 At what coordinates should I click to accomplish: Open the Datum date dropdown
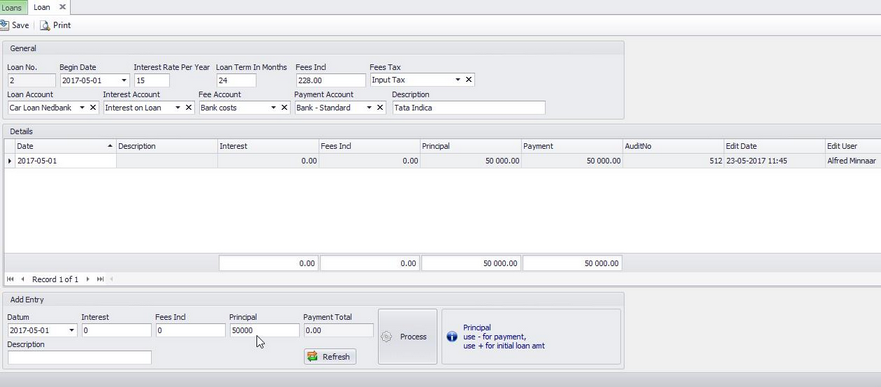[71, 330]
